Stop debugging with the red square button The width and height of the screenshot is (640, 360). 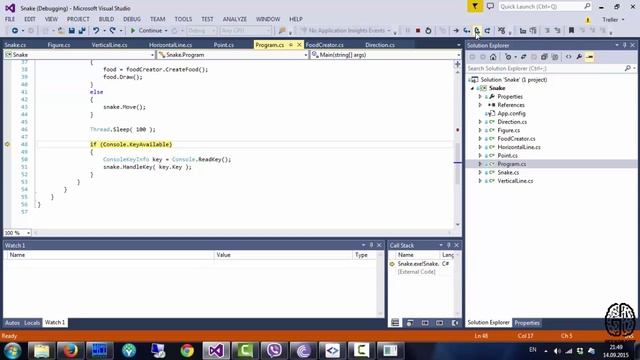(418, 31)
